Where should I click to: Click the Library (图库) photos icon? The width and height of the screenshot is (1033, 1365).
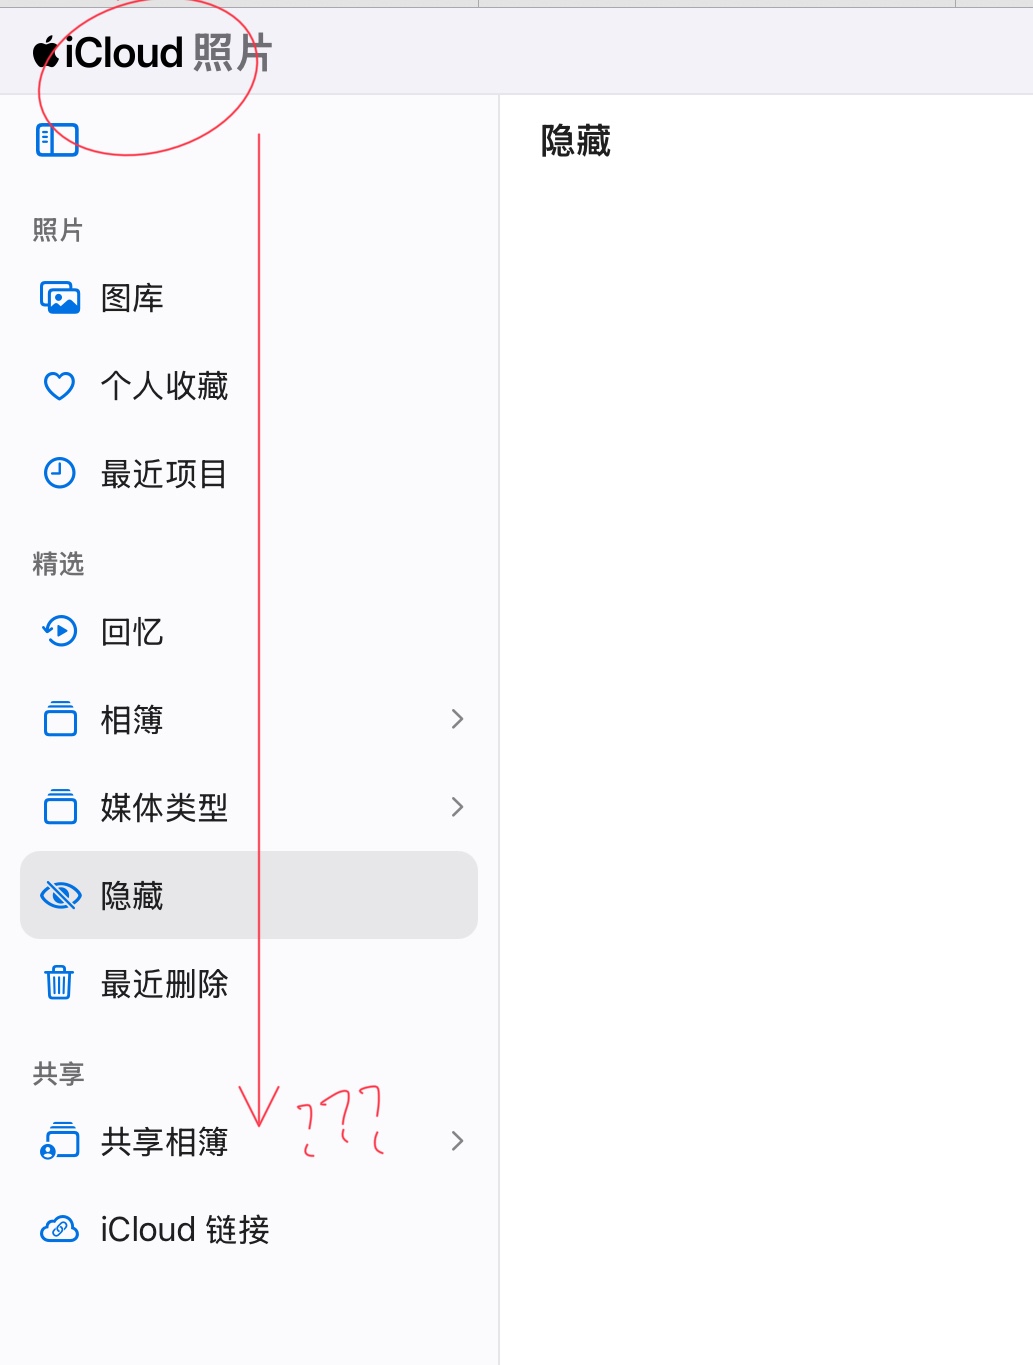(x=60, y=298)
